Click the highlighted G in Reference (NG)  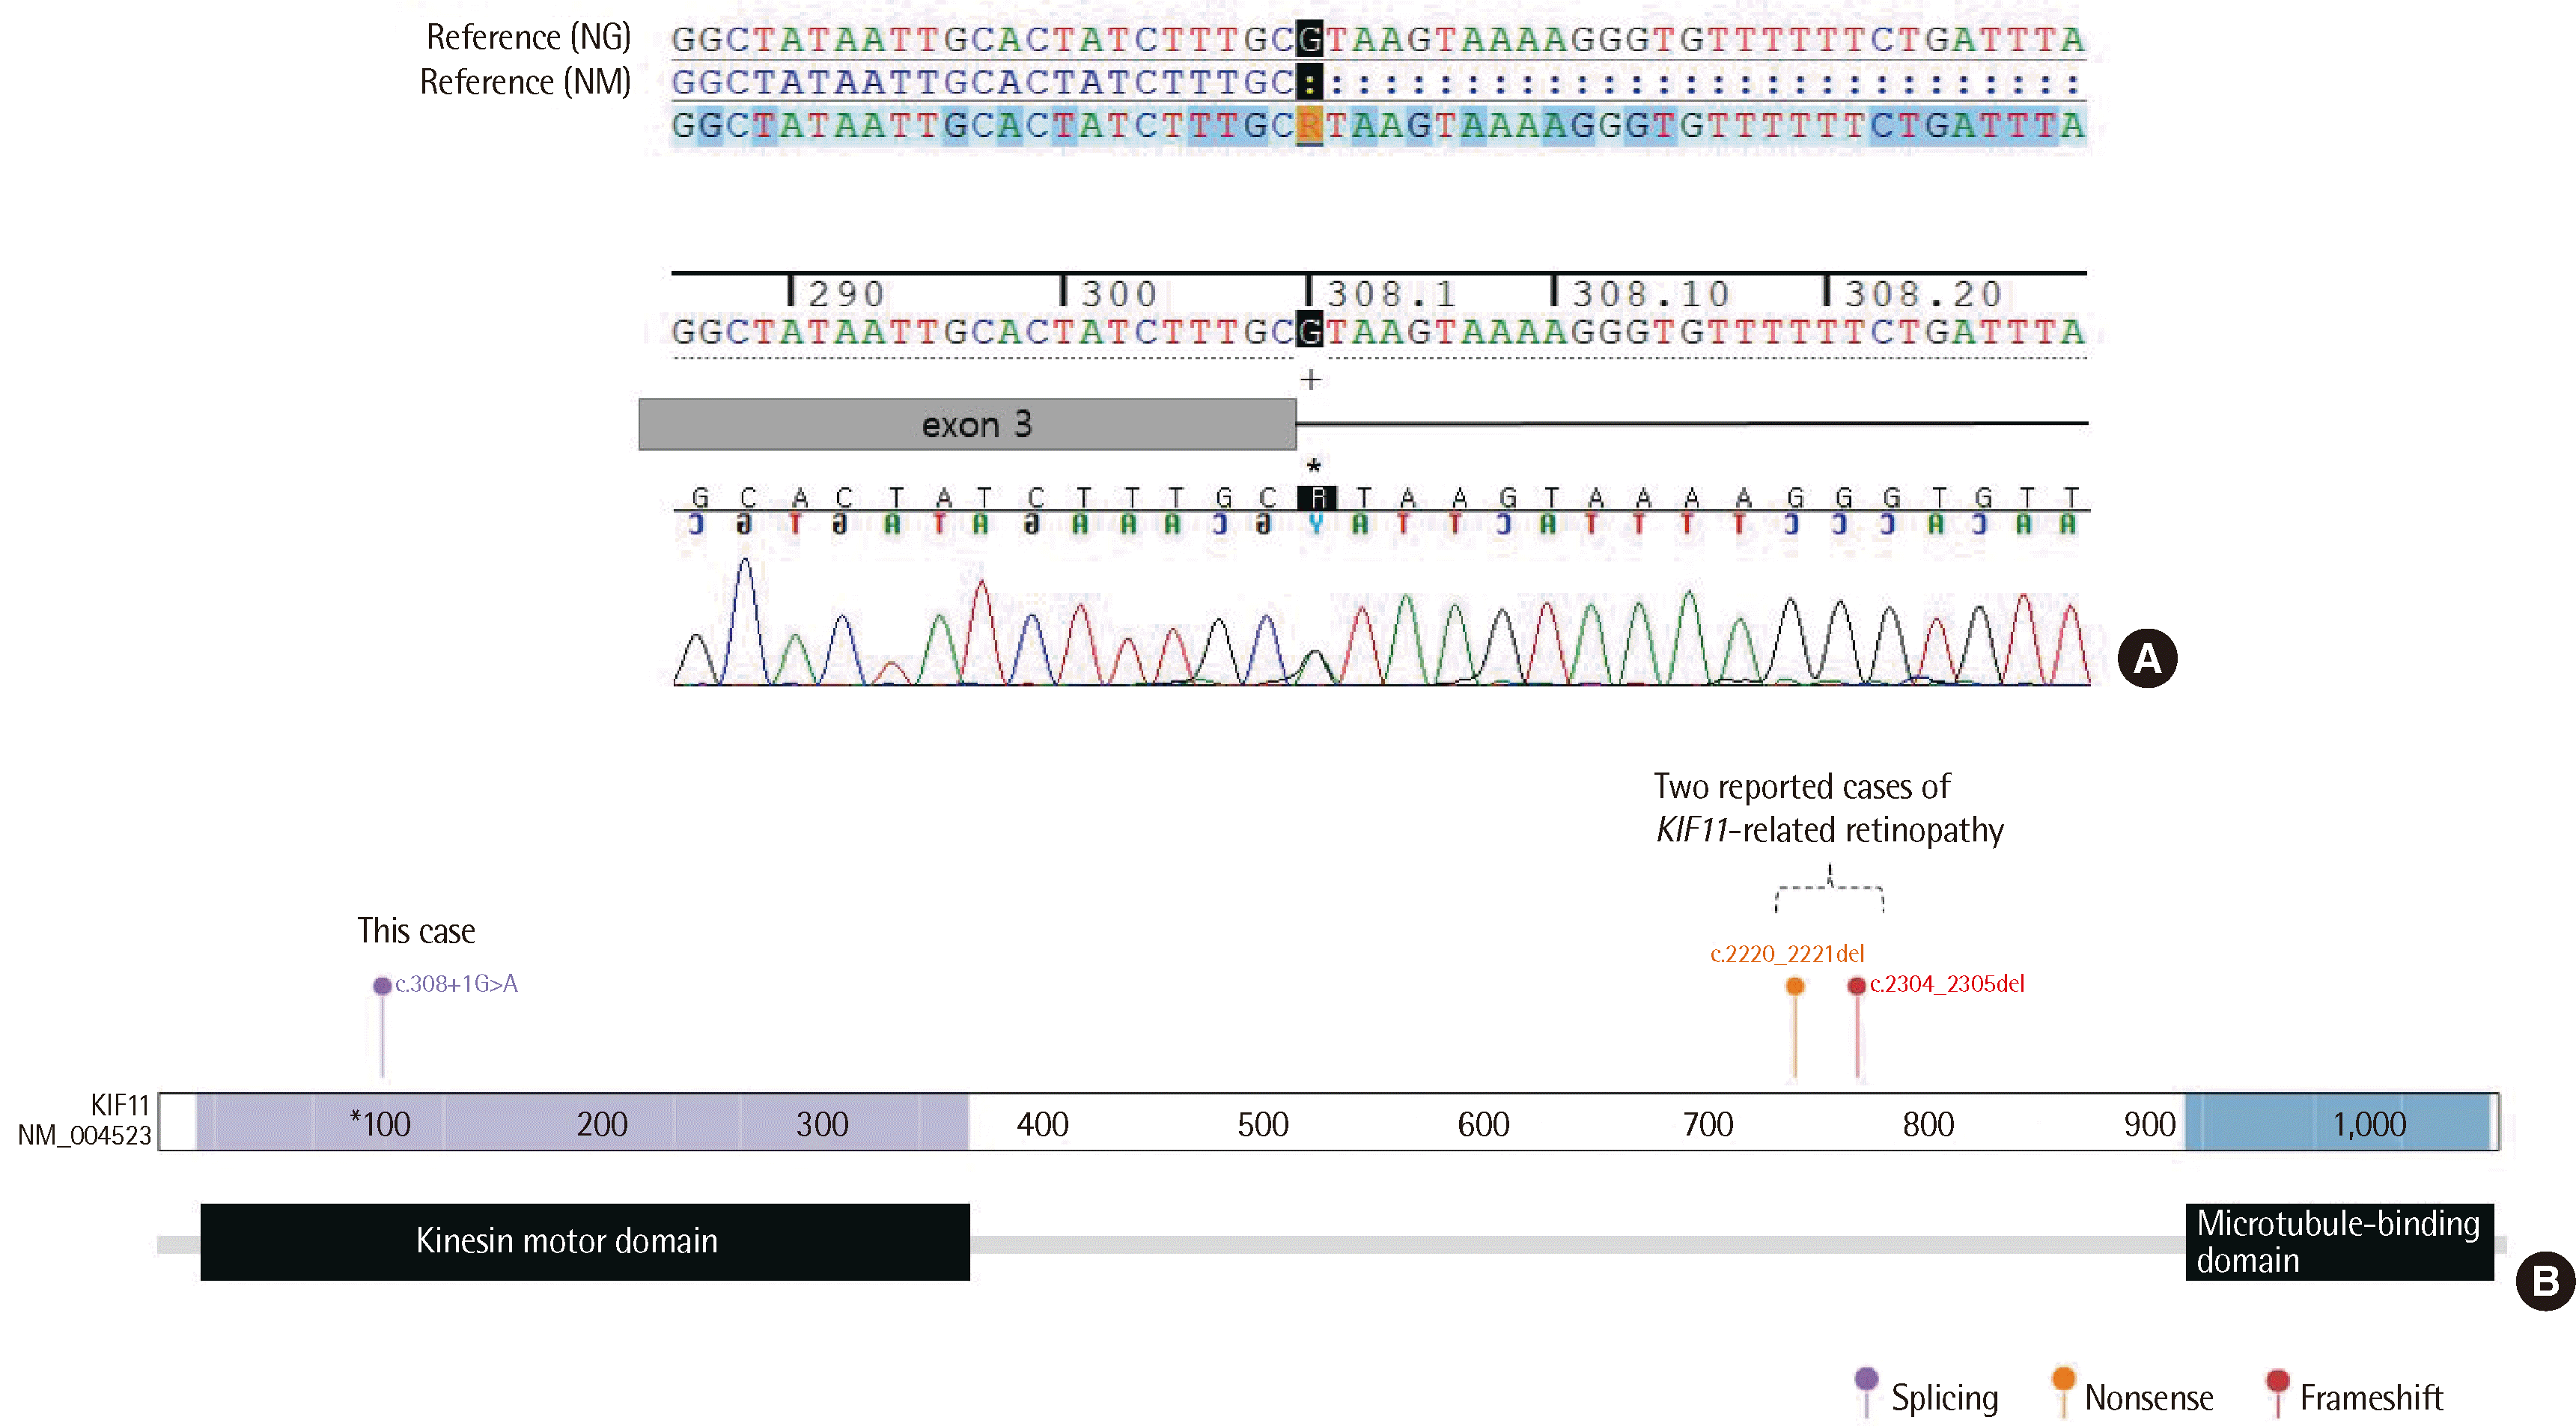click(1309, 40)
